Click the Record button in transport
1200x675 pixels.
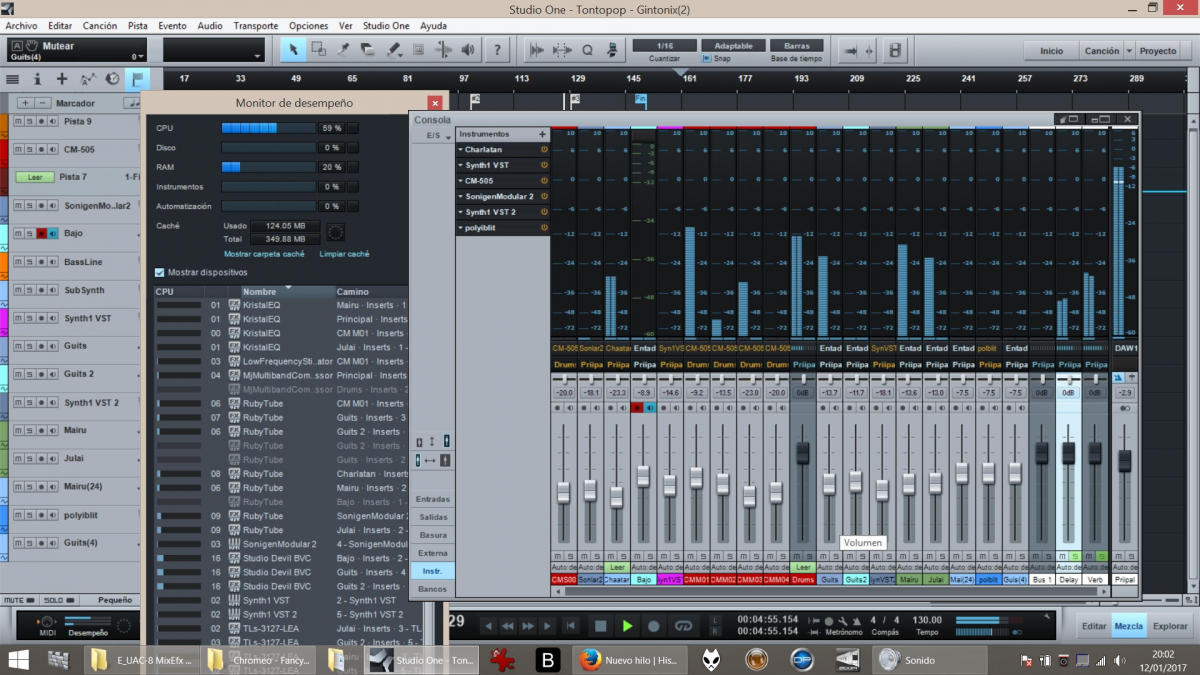654,626
